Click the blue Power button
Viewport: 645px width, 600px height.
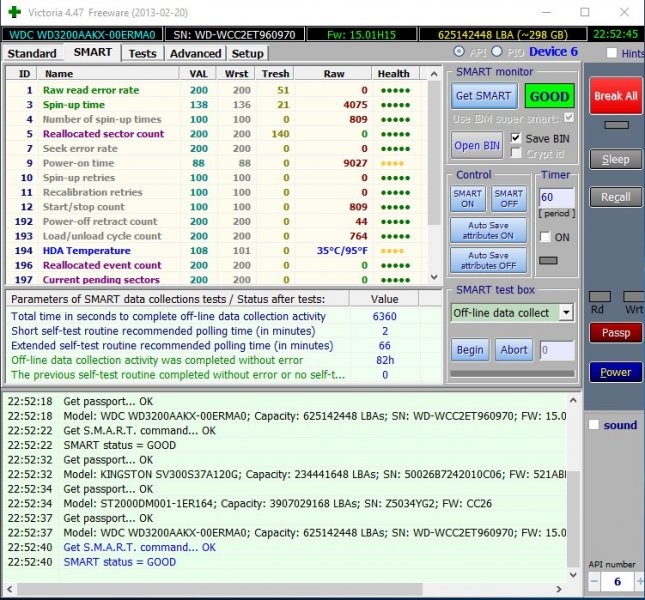615,372
